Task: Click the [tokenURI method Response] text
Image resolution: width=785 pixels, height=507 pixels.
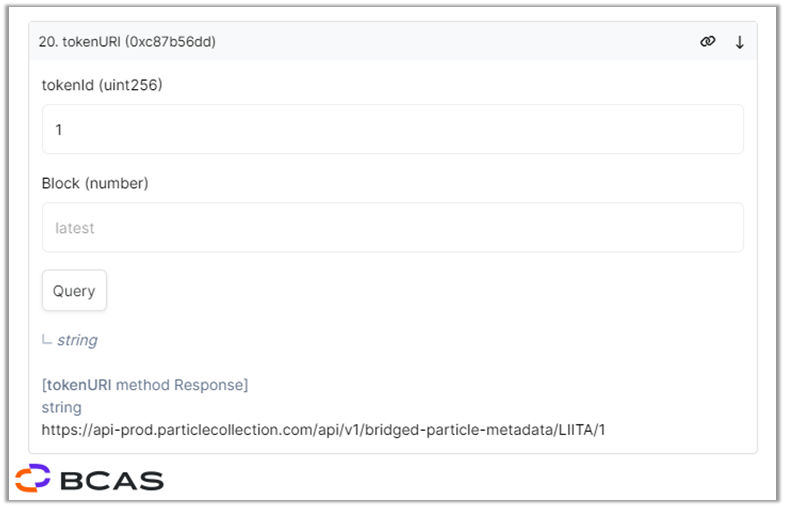Action: [x=145, y=385]
